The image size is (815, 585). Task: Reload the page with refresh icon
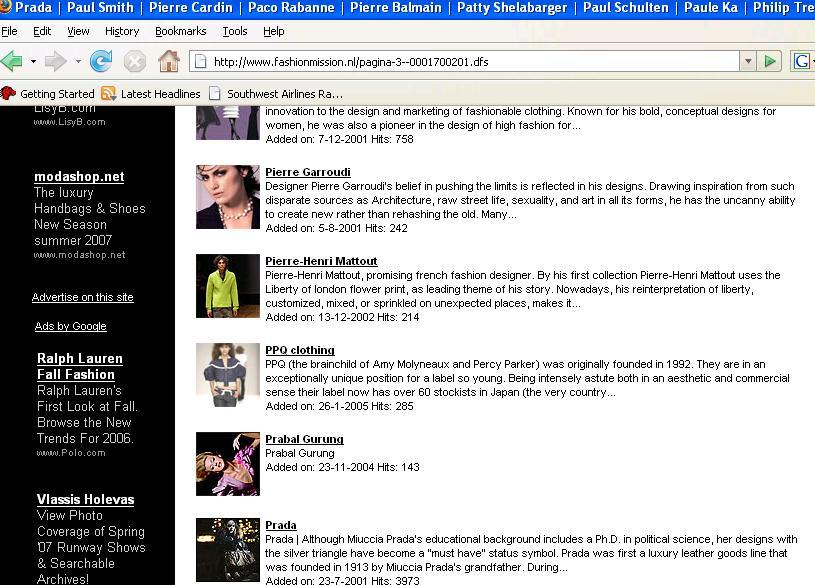coord(101,62)
